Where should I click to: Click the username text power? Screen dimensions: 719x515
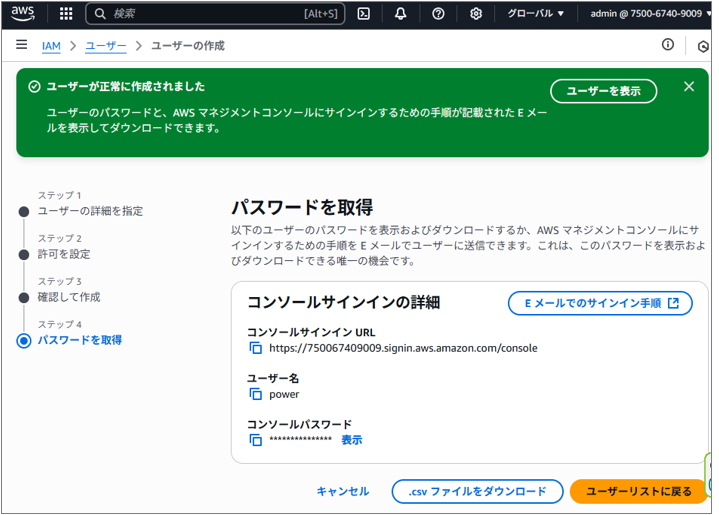coord(284,394)
